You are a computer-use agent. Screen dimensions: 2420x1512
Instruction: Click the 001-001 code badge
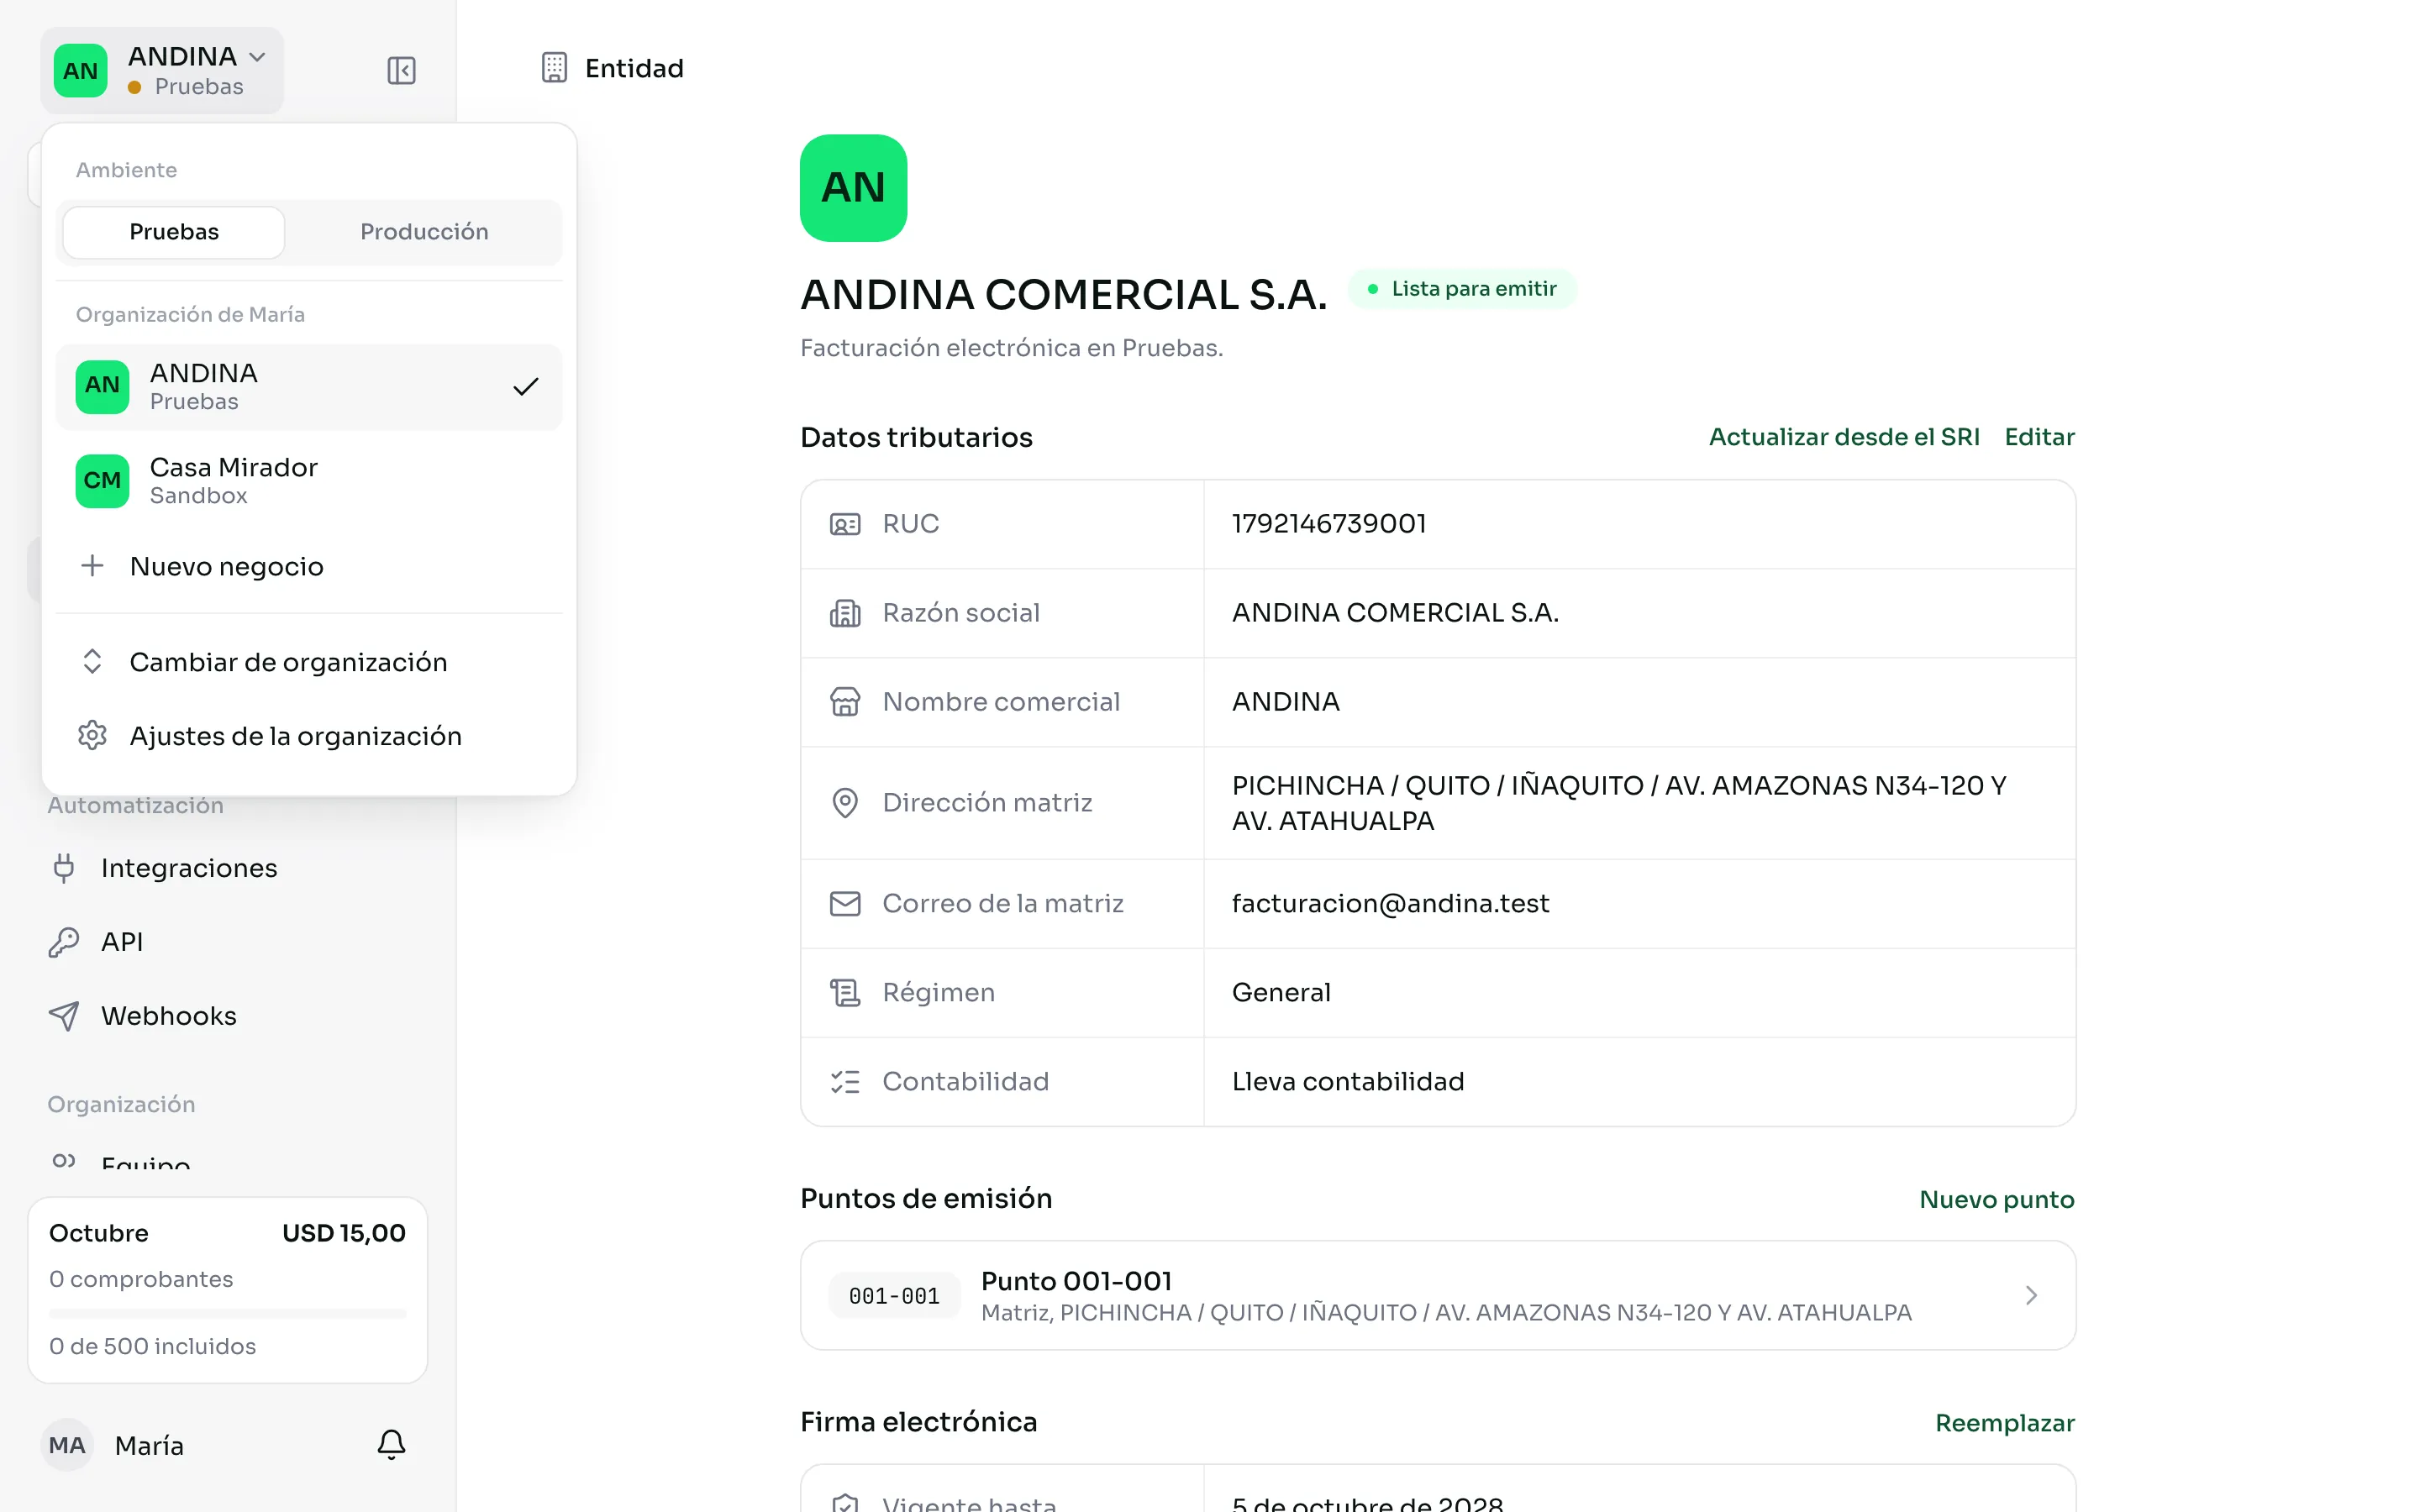point(894,1296)
